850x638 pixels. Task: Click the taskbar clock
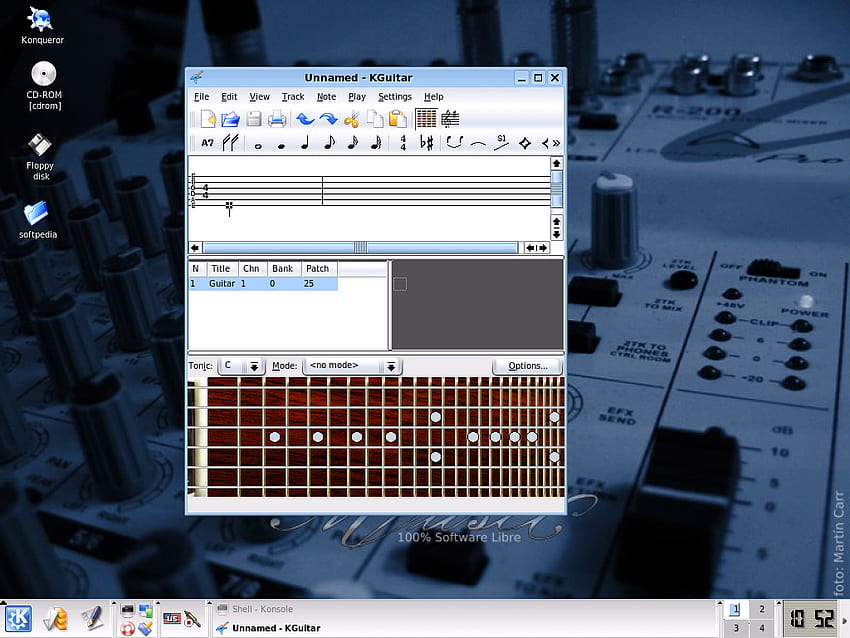click(x=812, y=618)
